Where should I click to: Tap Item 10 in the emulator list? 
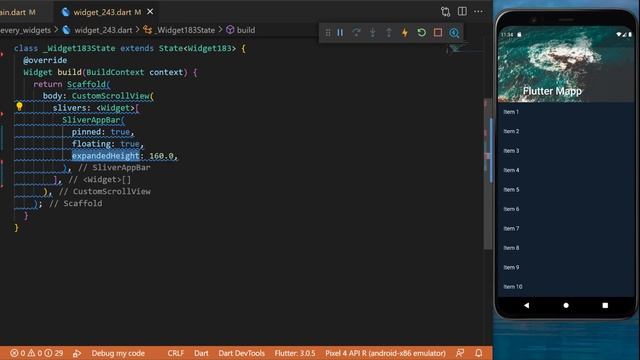(x=566, y=287)
